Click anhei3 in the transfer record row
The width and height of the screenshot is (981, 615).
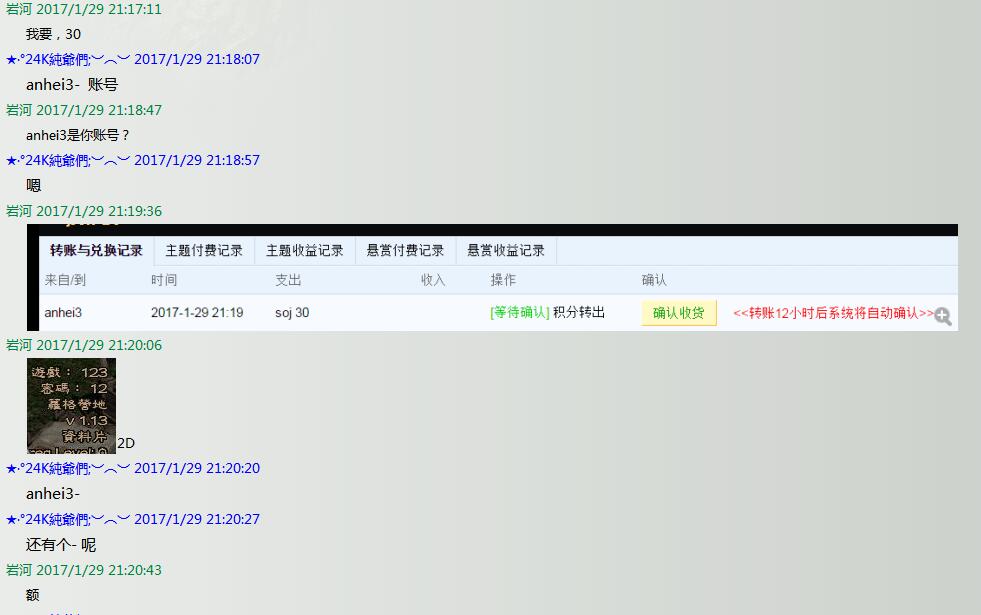pos(63,313)
